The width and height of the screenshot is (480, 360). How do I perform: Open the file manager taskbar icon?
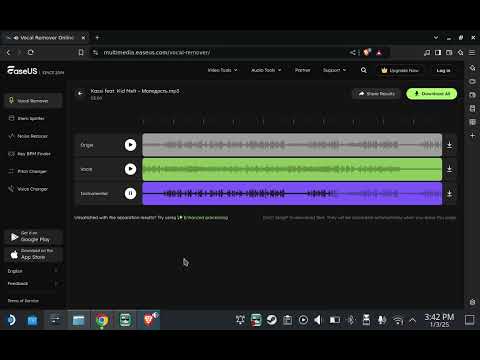(x=79, y=320)
